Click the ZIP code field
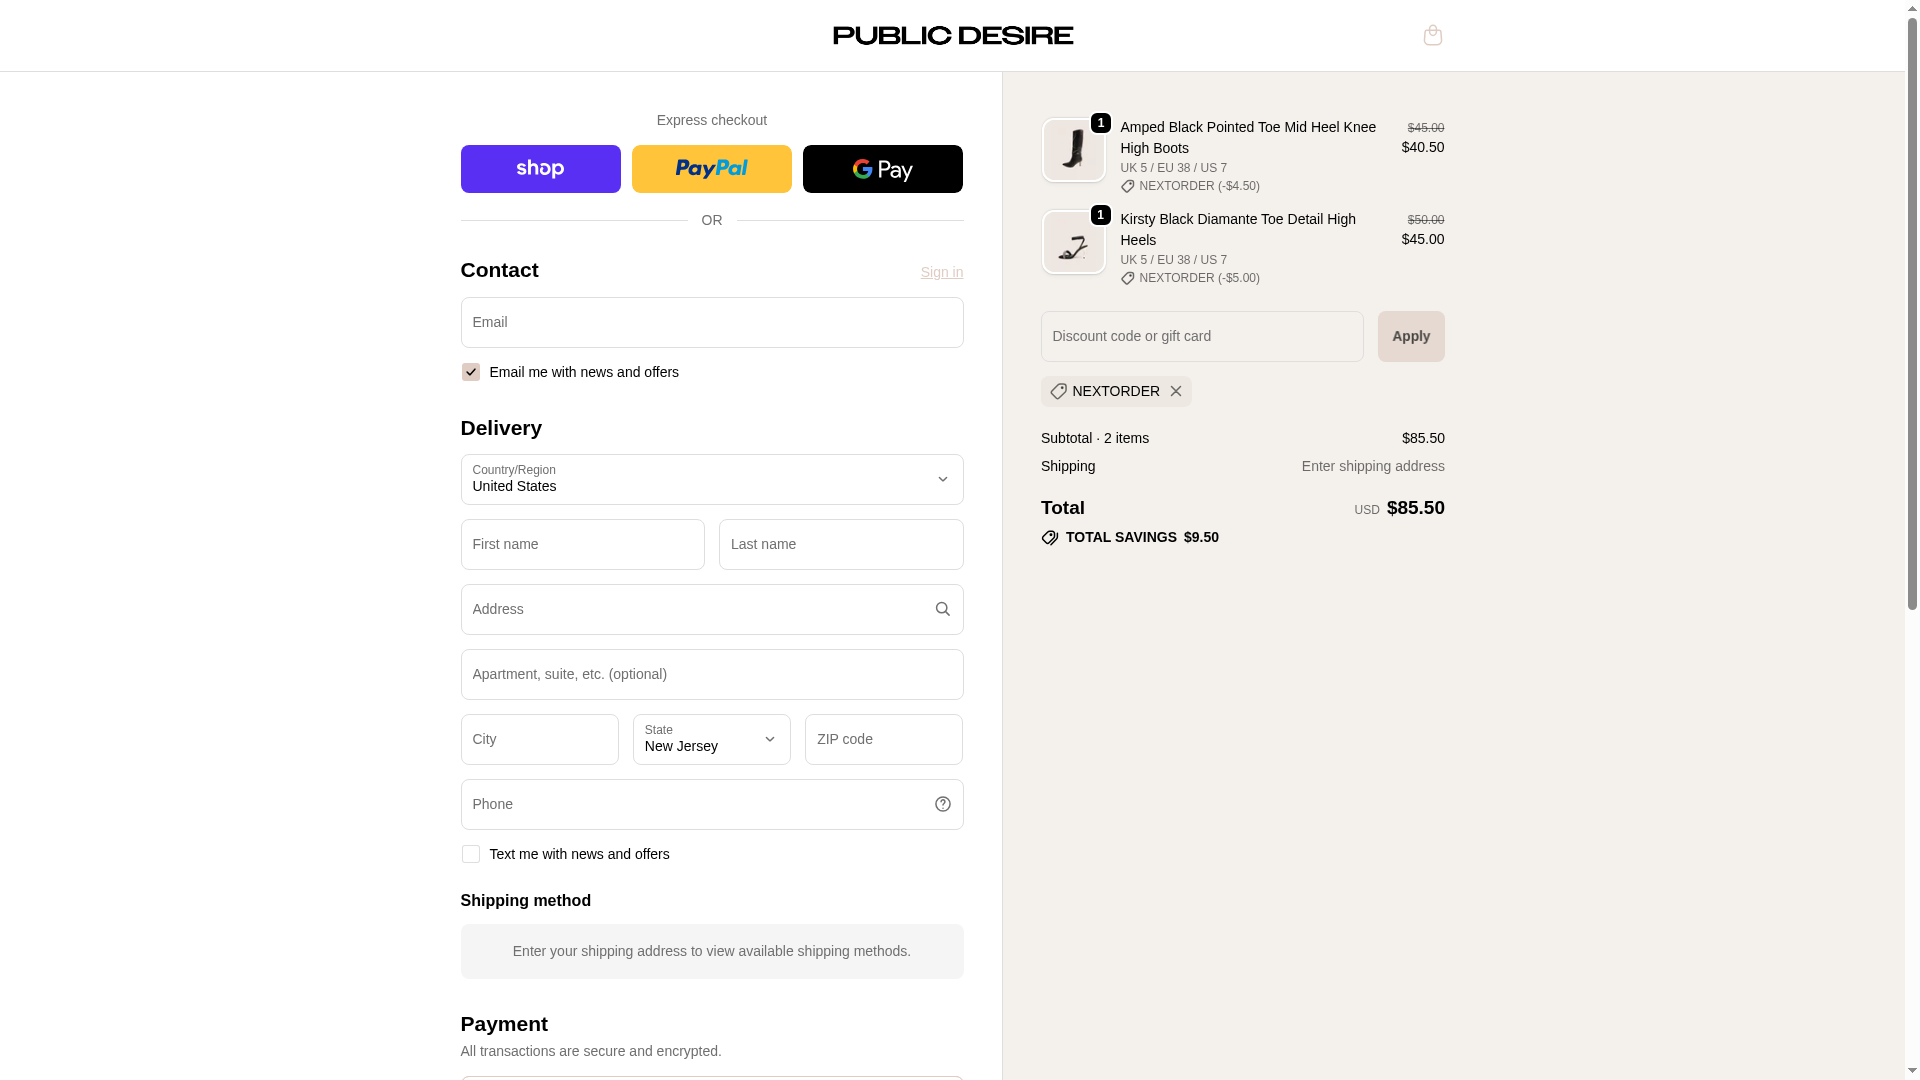This screenshot has width=1920, height=1080. click(883, 739)
